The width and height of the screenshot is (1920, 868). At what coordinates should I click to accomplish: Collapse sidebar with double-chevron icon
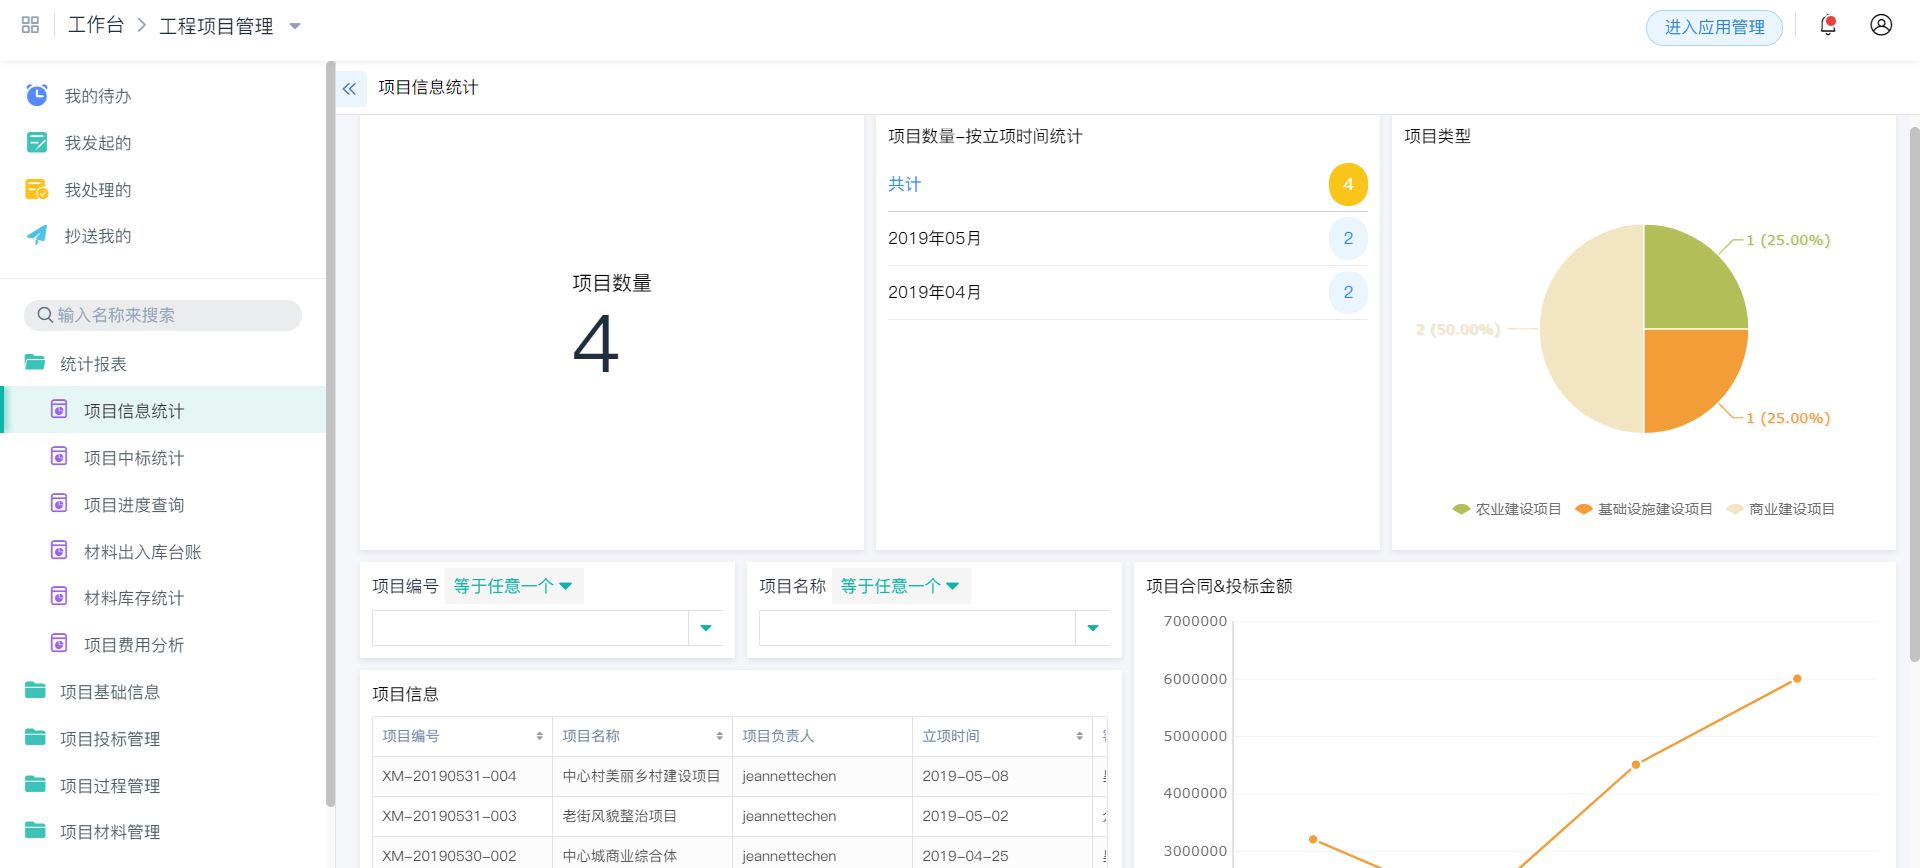[x=350, y=89]
